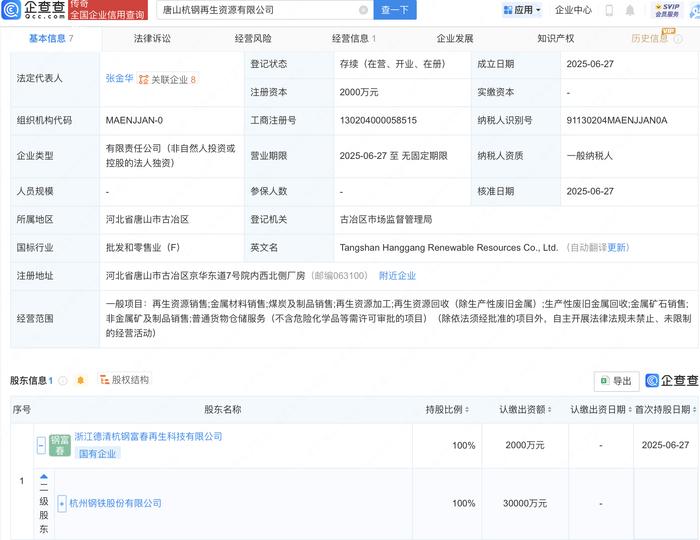
Task: Click the shareholder table 序号 header
Action: (22, 409)
